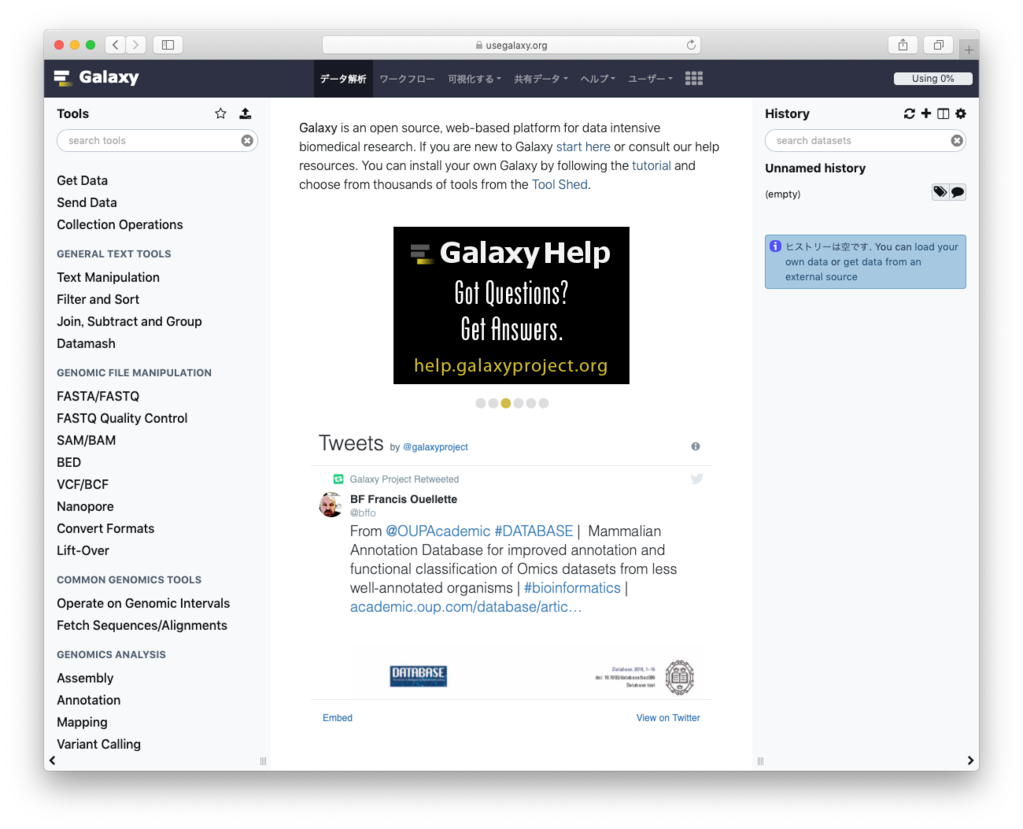
Task: Collapse the History panel right arrow
Action: tap(970, 761)
